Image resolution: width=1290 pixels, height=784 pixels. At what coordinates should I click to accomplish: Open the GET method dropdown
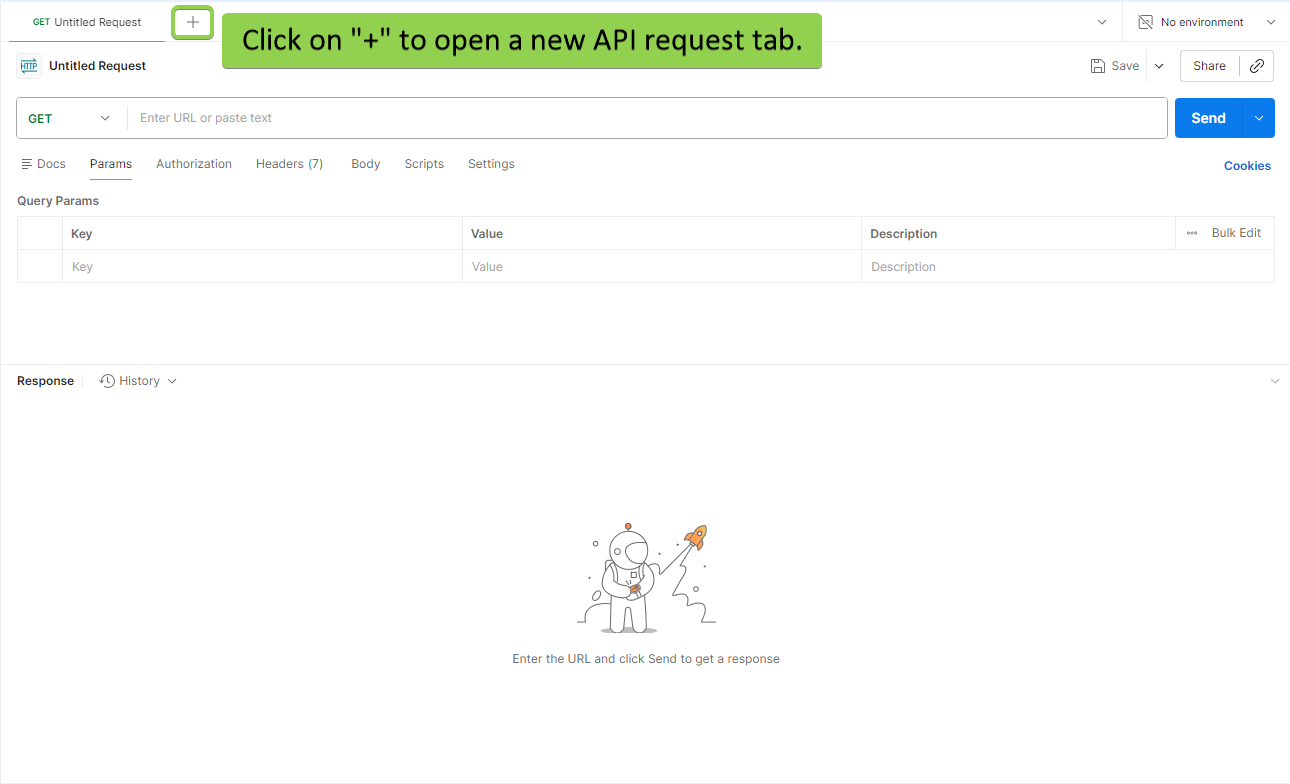coord(70,118)
